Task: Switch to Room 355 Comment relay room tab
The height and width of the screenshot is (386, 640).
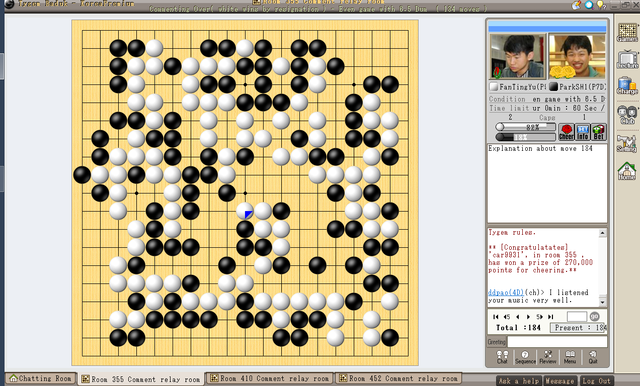Action: 141,379
